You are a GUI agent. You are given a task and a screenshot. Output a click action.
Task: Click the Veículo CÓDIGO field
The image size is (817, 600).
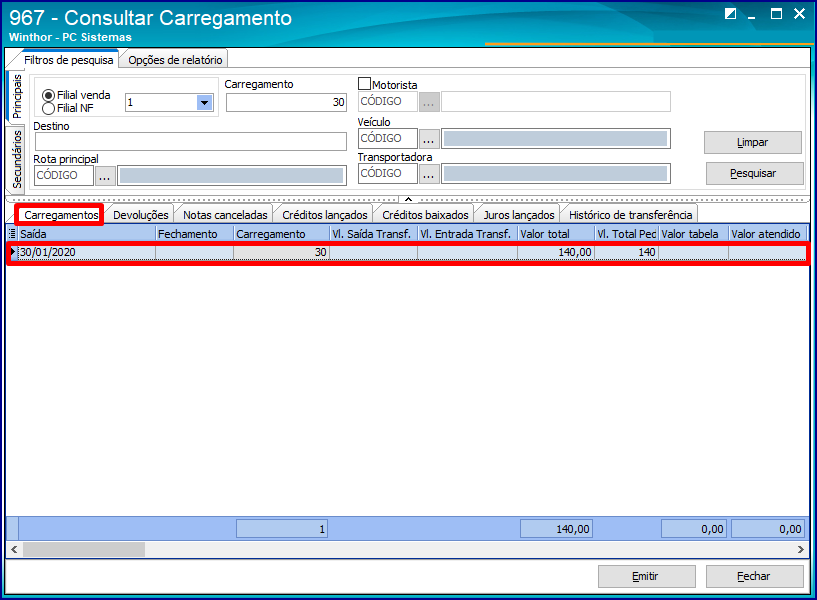(x=388, y=139)
